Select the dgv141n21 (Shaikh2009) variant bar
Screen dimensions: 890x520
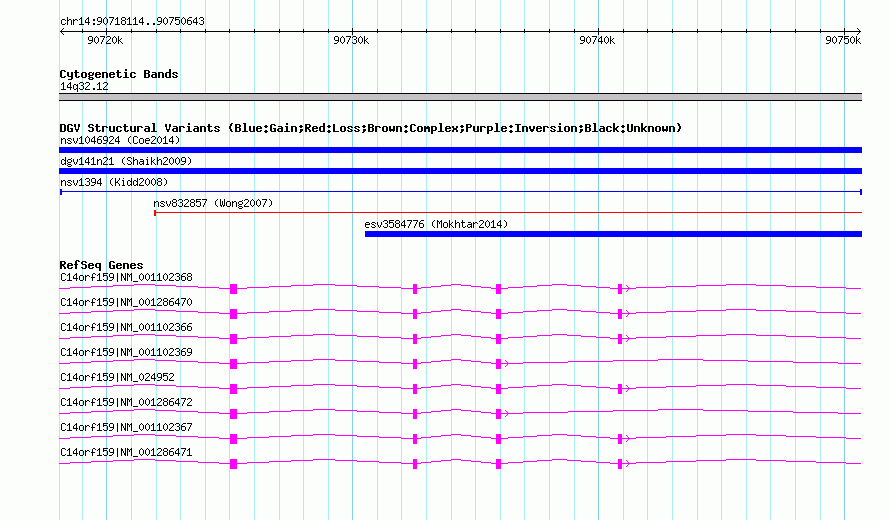point(460,171)
